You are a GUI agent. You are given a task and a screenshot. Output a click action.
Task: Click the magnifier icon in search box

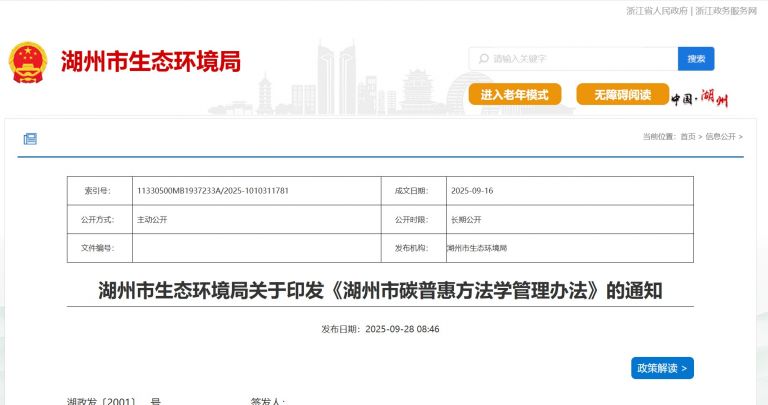pyautogui.click(x=483, y=59)
